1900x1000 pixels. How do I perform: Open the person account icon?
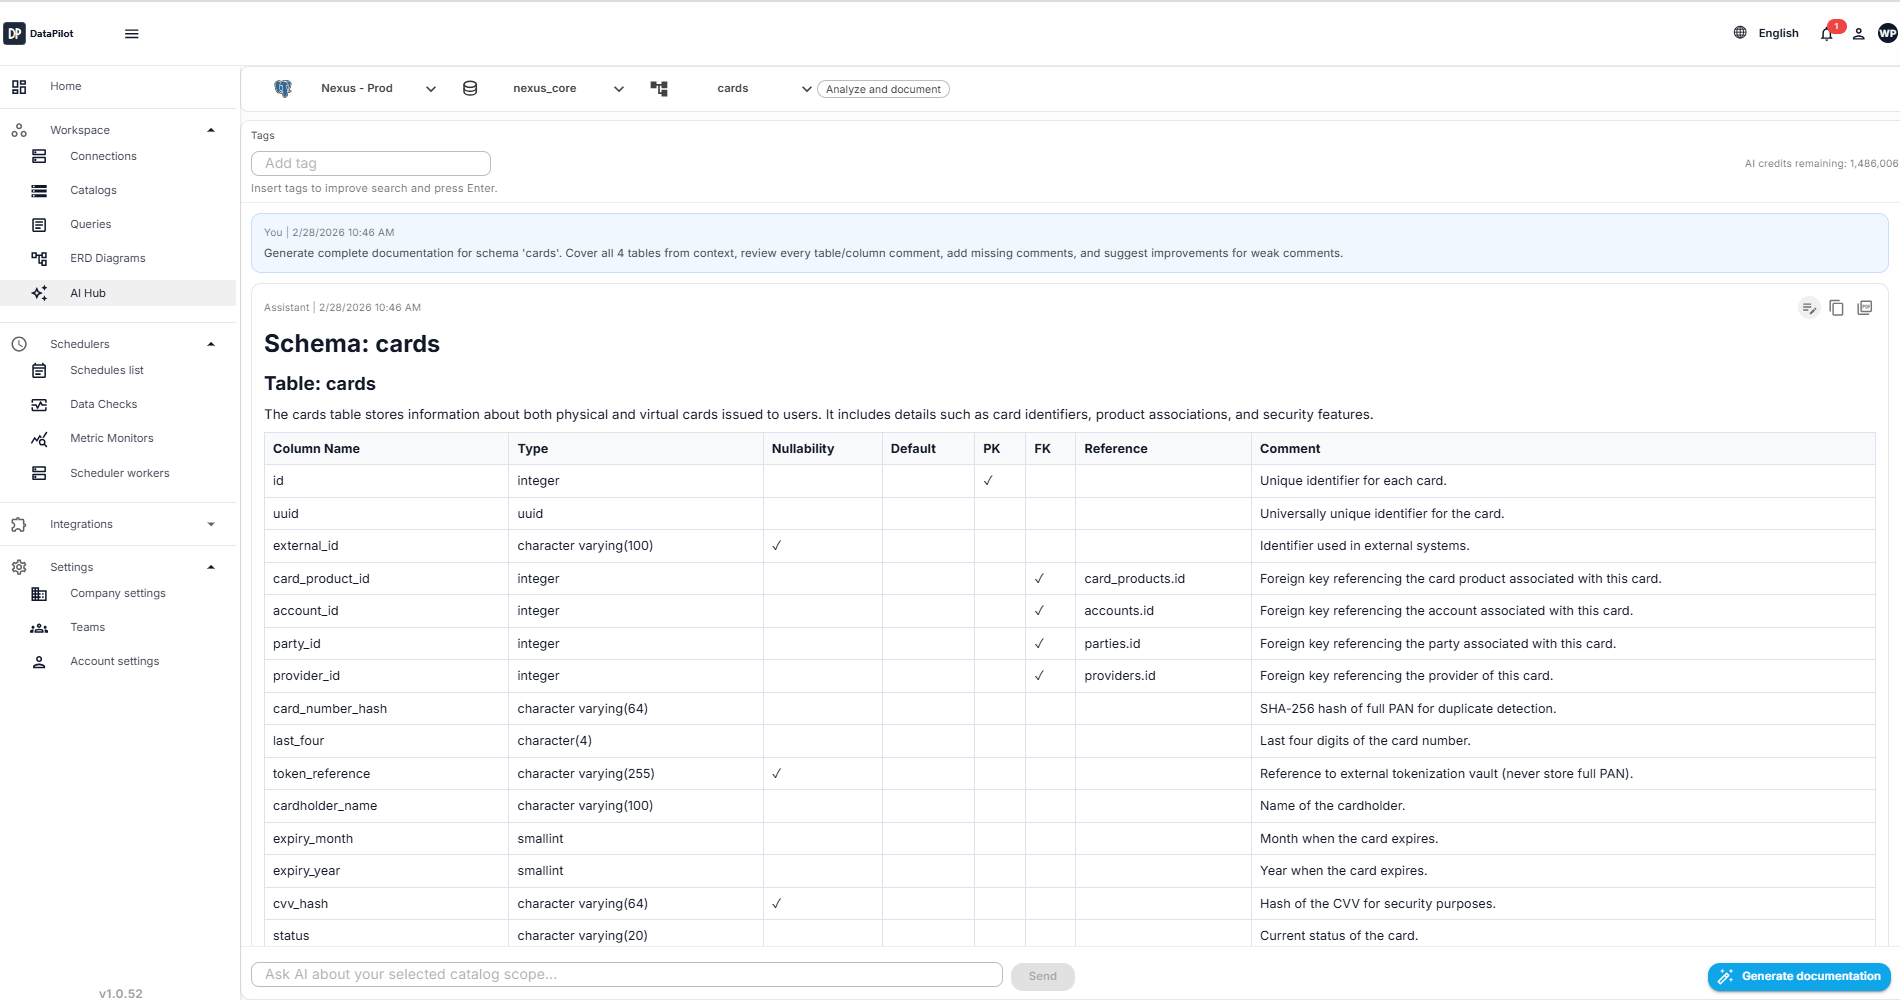click(x=1858, y=33)
